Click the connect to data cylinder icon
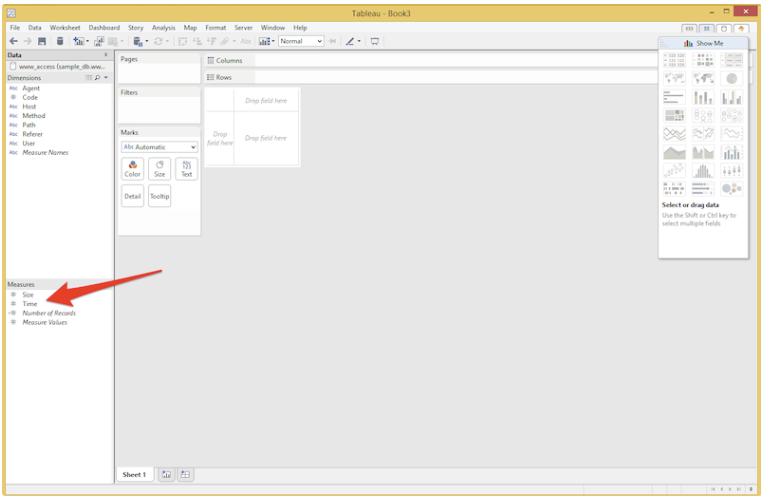 coord(60,41)
